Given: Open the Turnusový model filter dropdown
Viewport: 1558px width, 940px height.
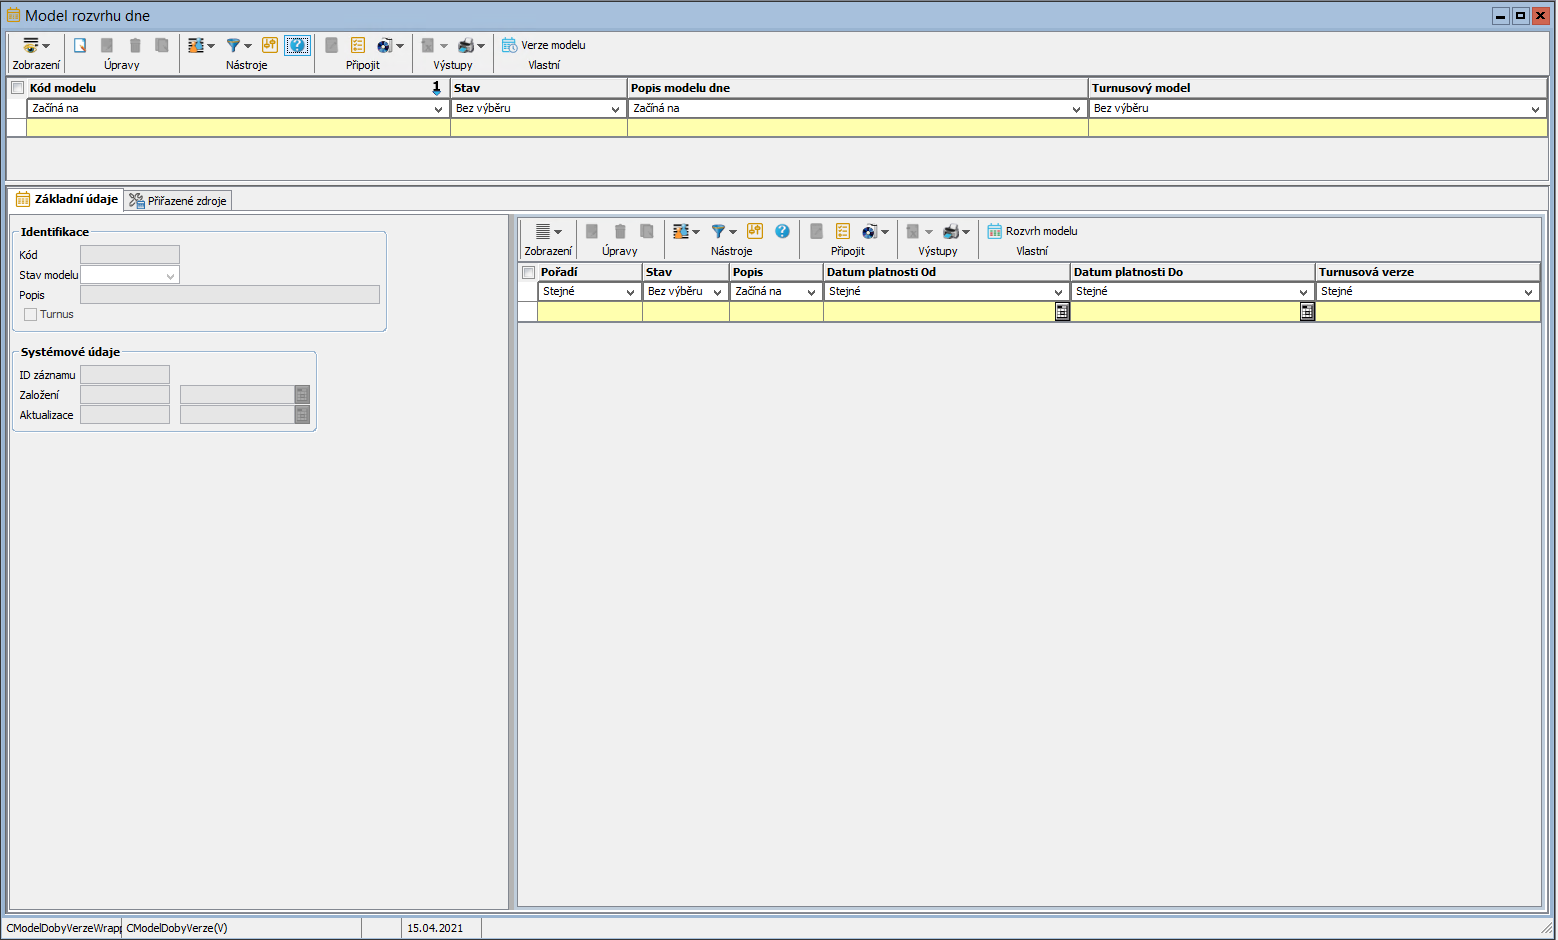Looking at the screenshot, I should tap(1535, 109).
